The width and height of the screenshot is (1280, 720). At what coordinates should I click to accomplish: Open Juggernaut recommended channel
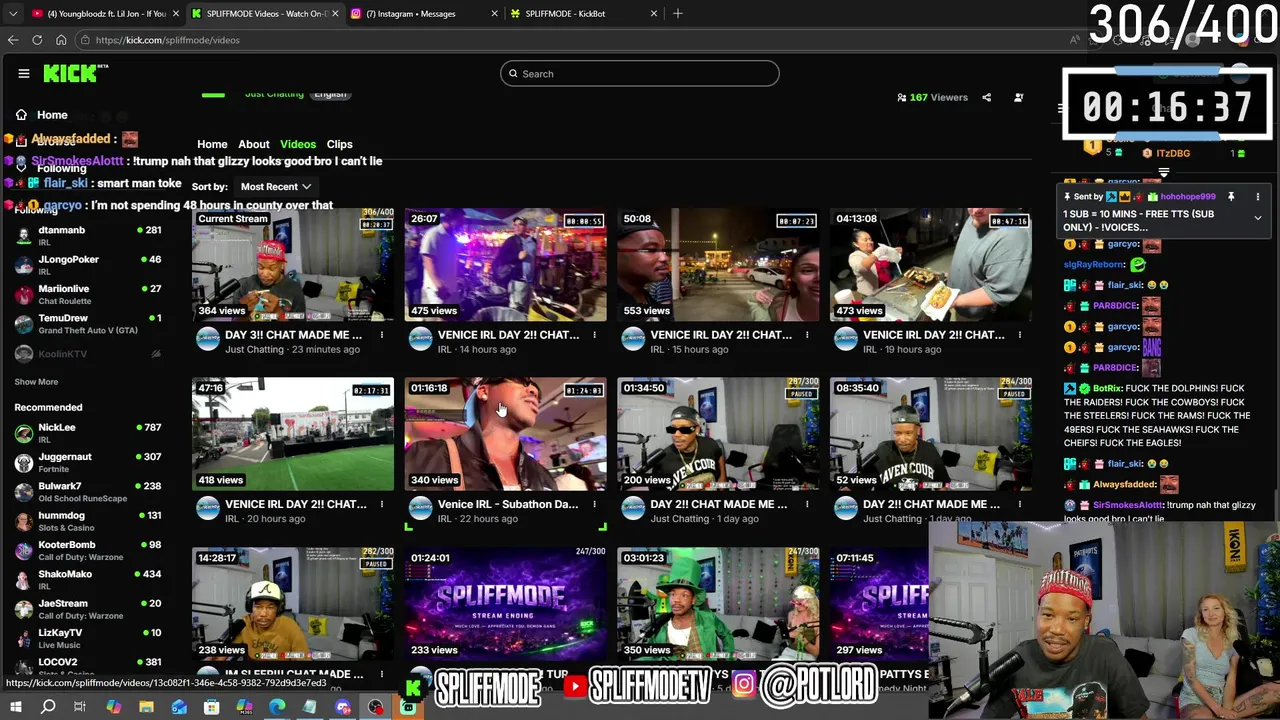coord(88,462)
